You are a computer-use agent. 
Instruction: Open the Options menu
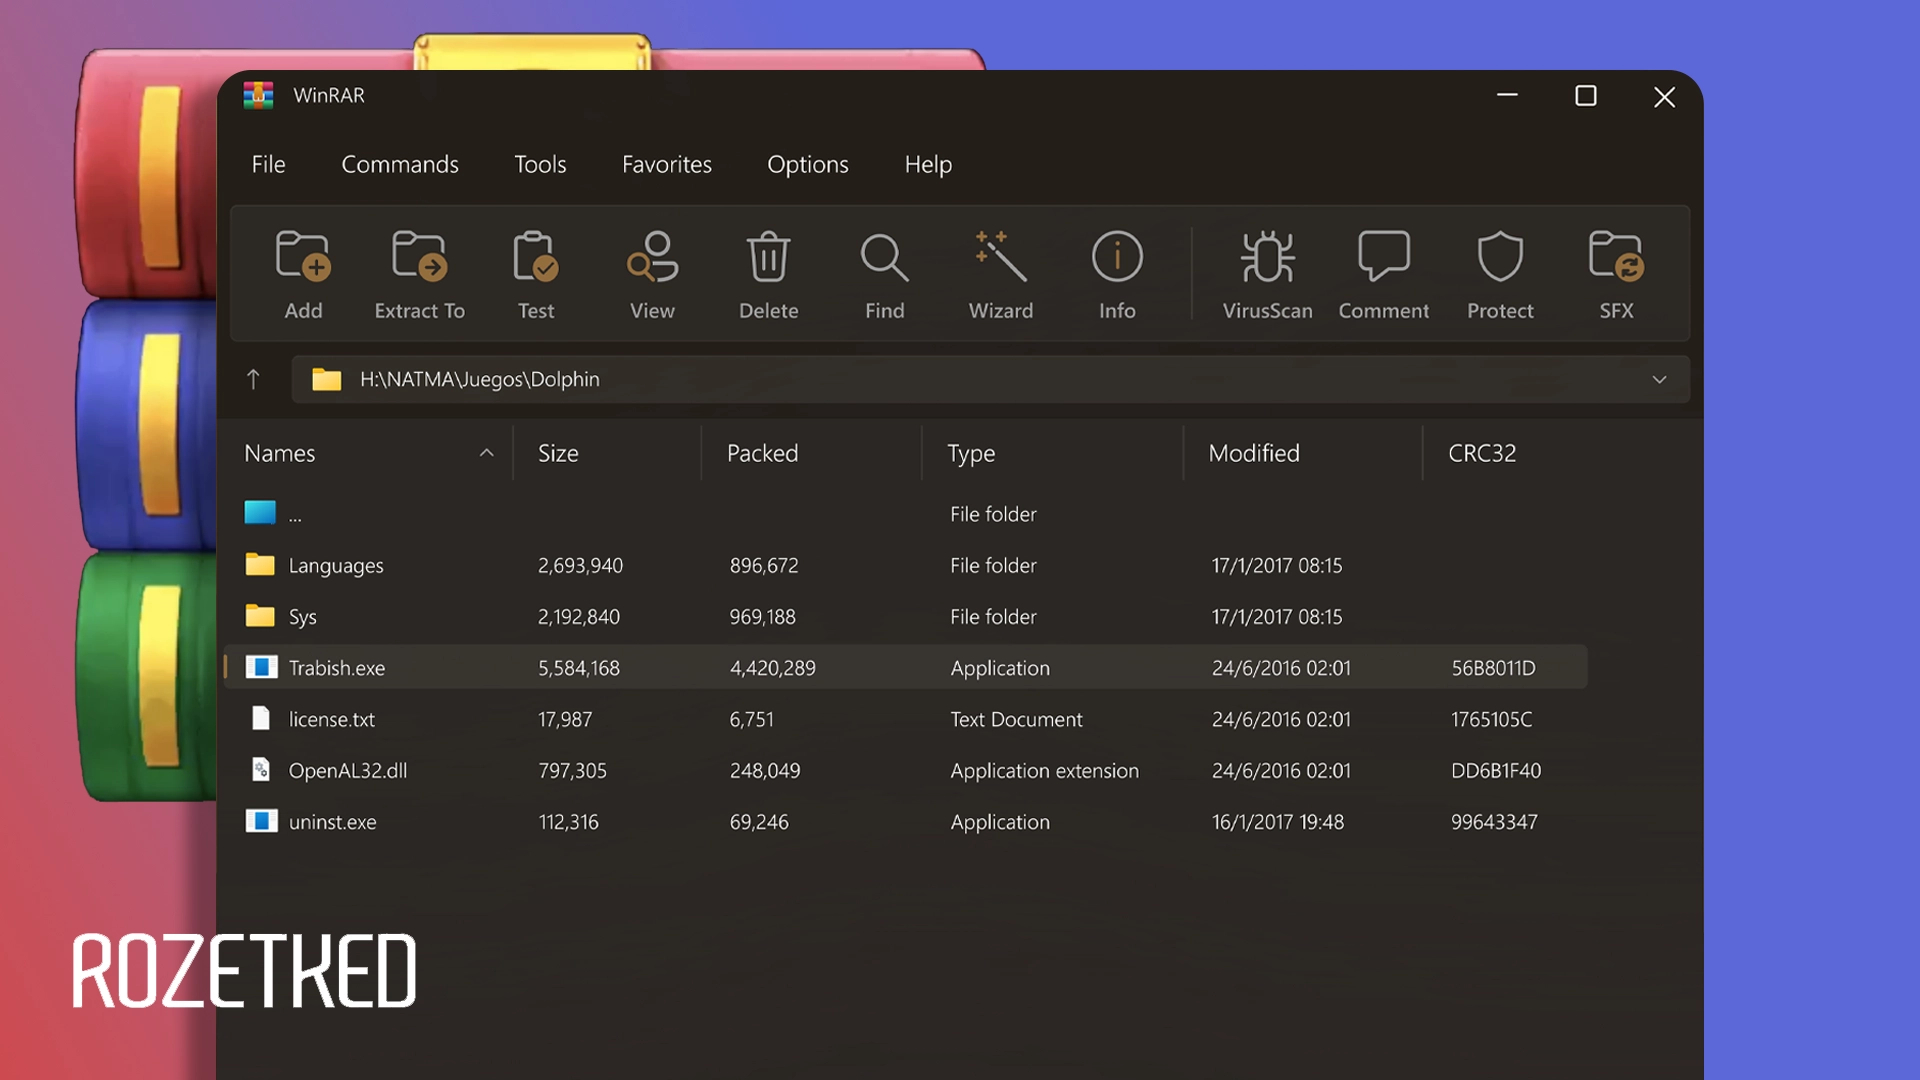coord(808,164)
